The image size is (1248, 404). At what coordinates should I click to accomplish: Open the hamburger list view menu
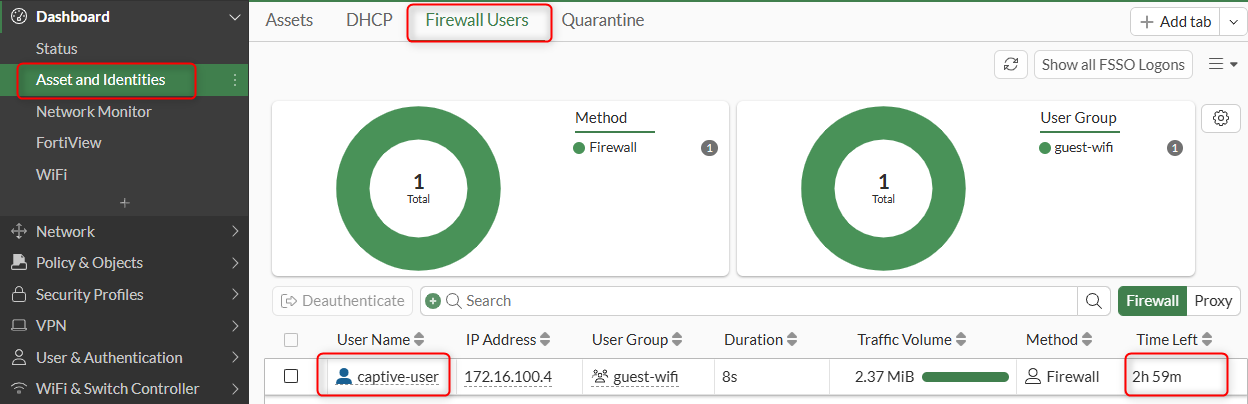click(x=1222, y=64)
